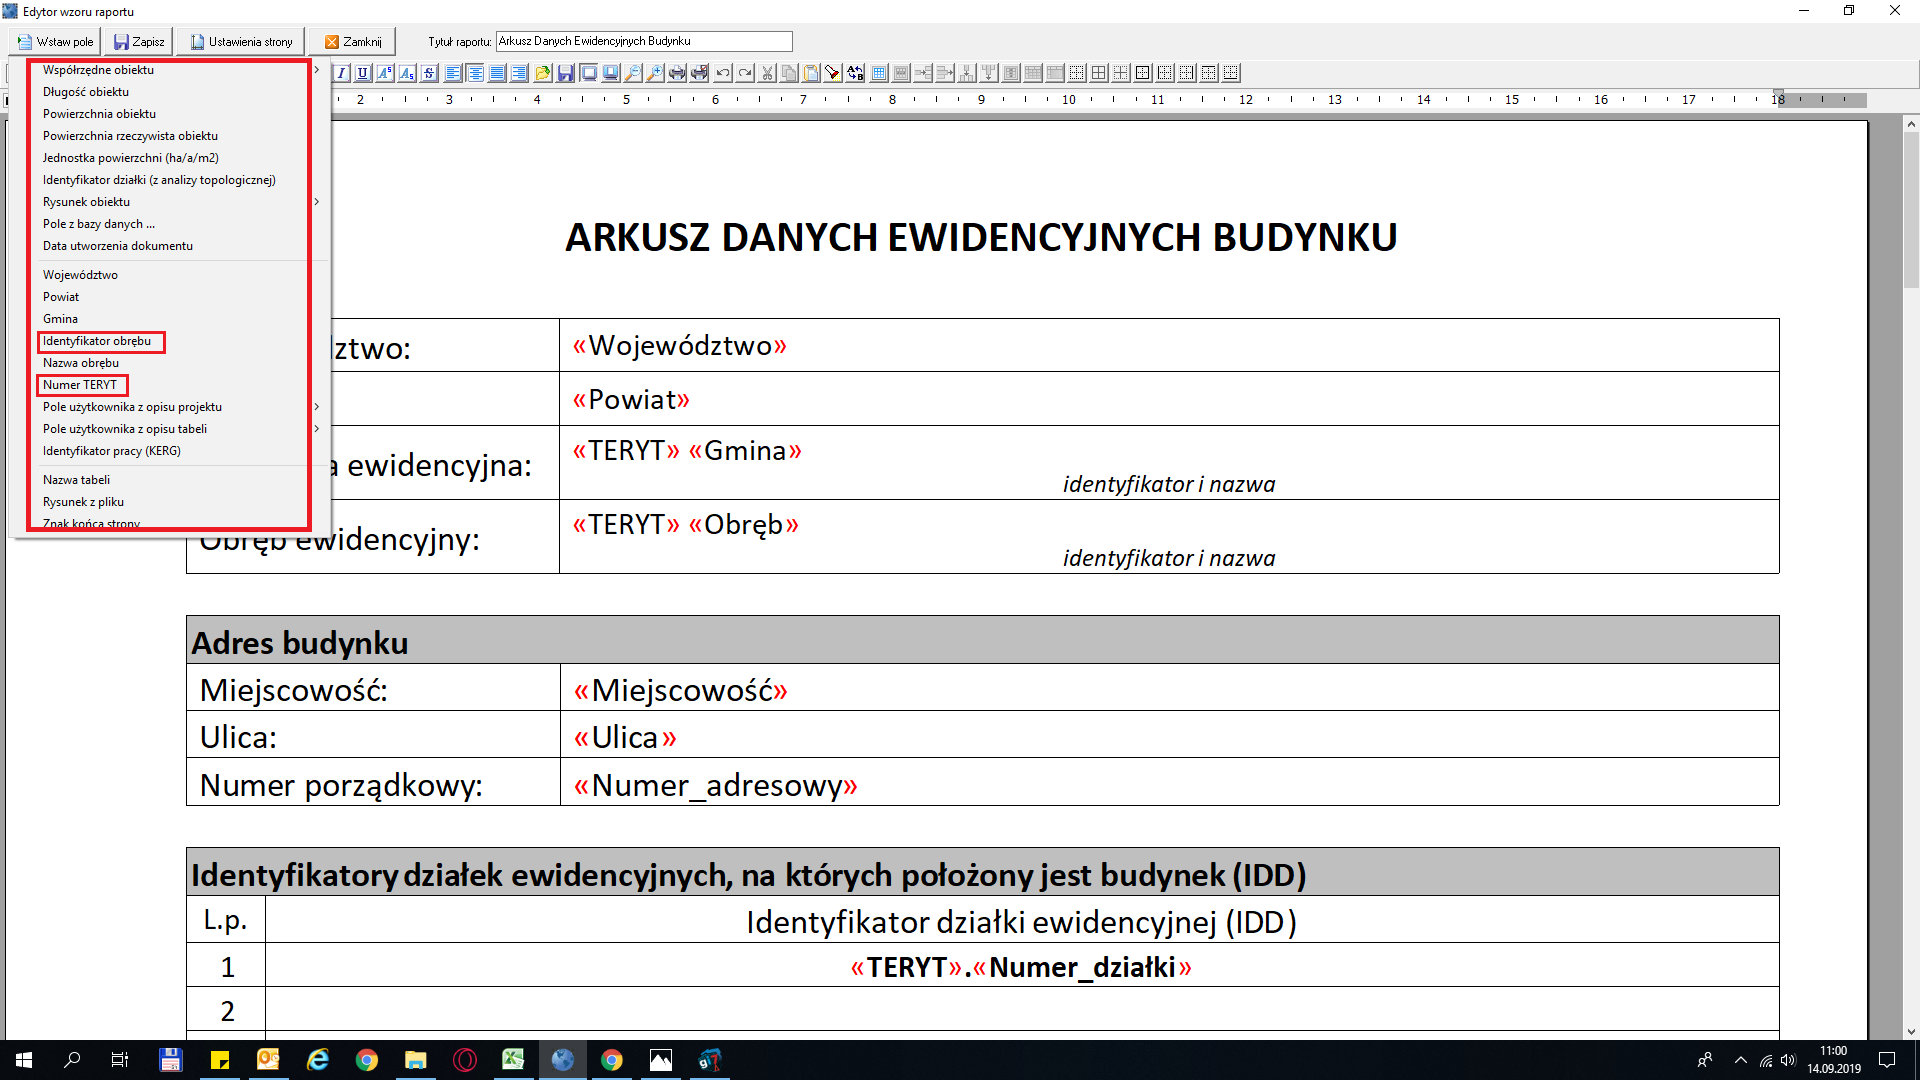The width and height of the screenshot is (1920, 1080).
Task: Click the find and replace A-B icon
Action: [x=855, y=73]
